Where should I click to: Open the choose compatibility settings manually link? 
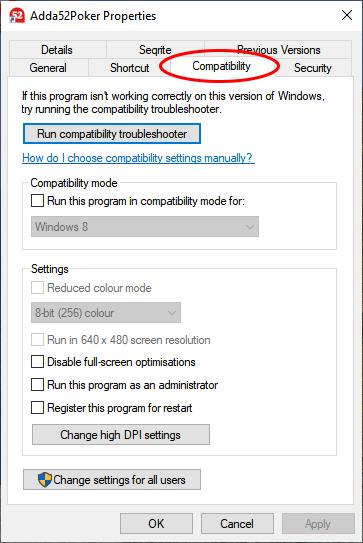pos(138,158)
